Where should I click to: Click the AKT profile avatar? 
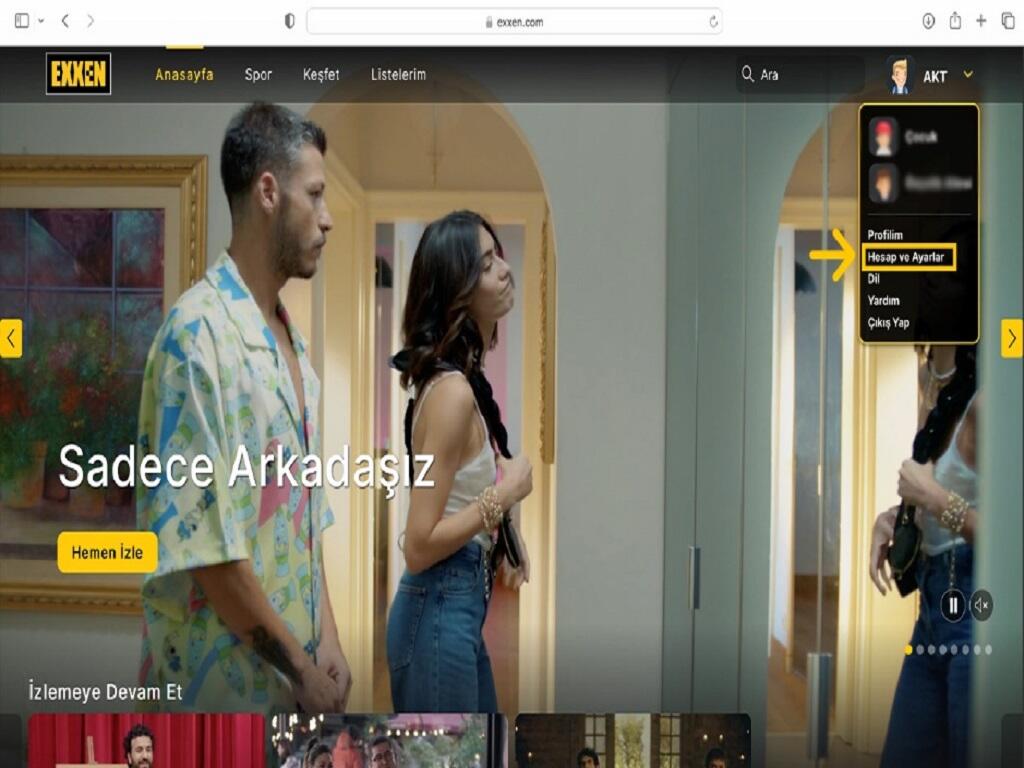pyautogui.click(x=900, y=75)
